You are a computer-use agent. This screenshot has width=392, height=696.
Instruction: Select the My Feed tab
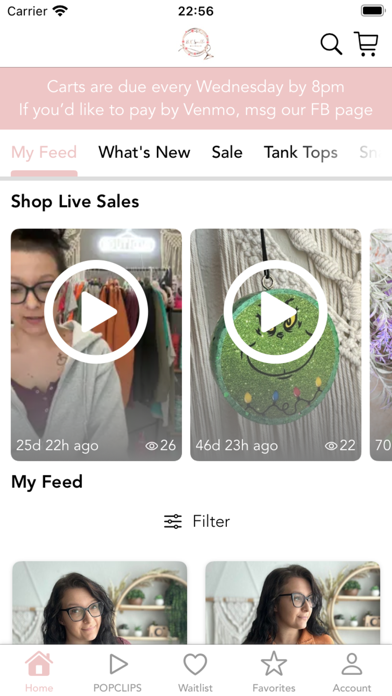tap(44, 153)
